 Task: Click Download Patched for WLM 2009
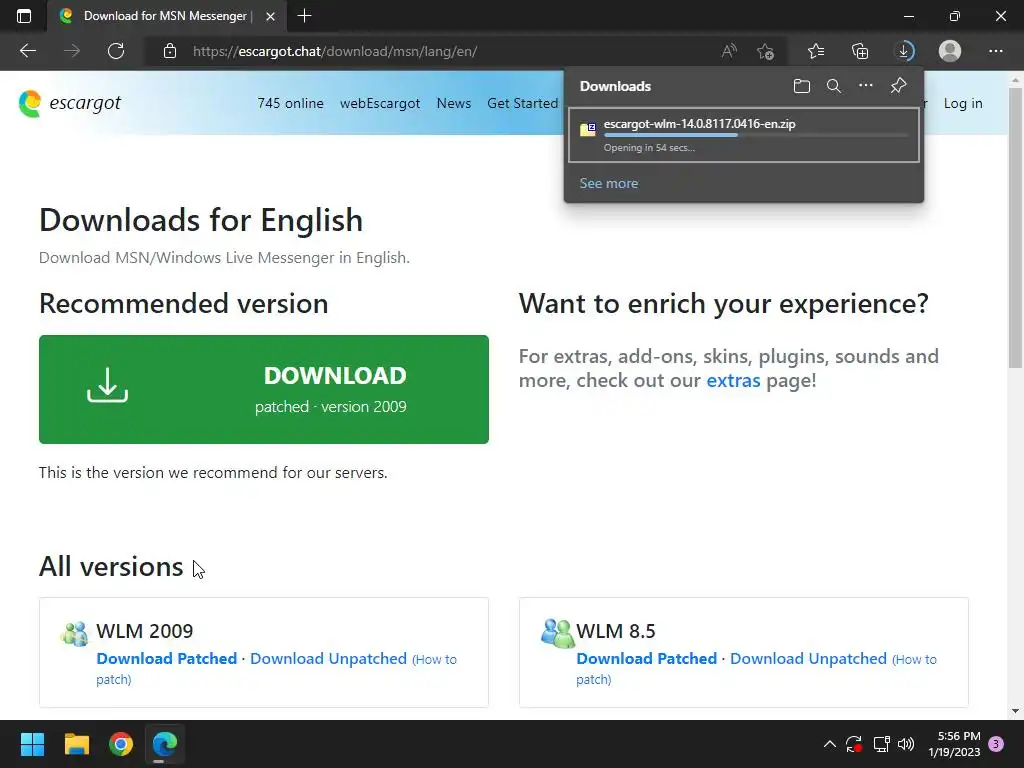[x=167, y=658]
